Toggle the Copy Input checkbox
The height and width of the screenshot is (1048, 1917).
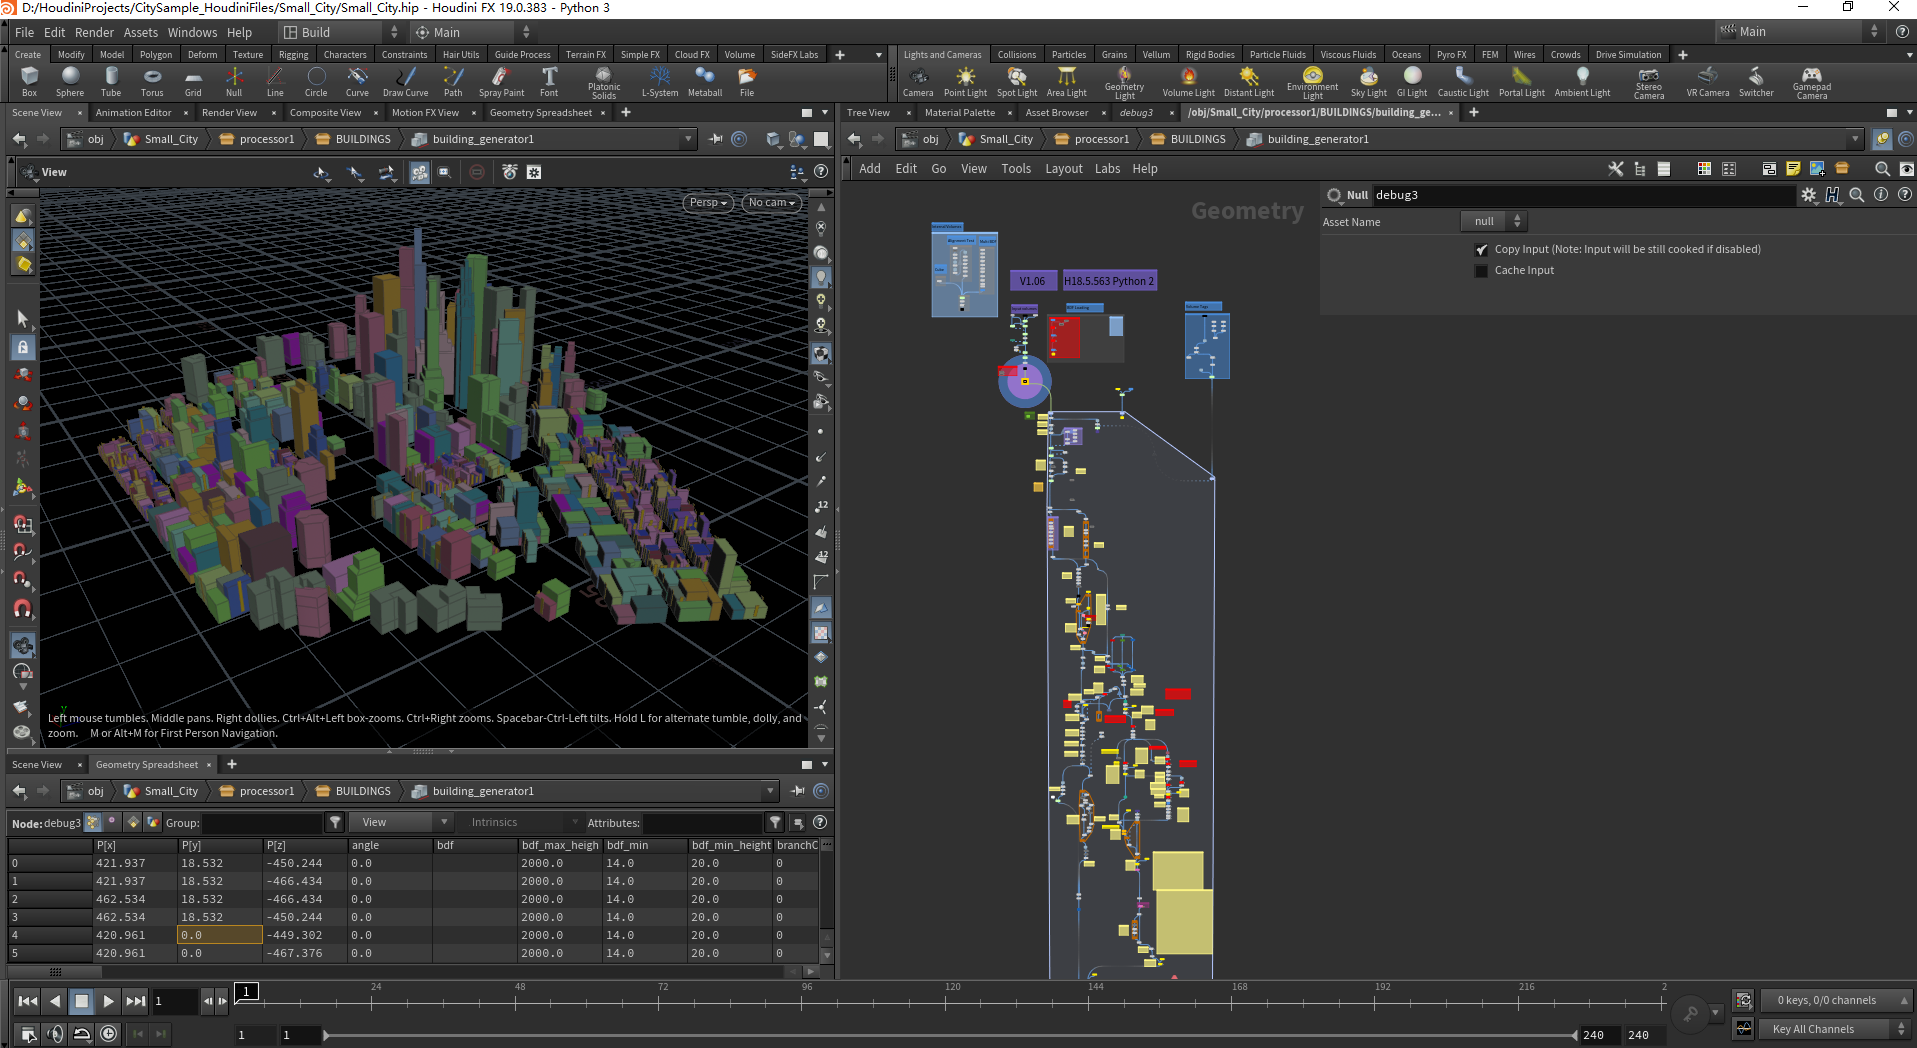[x=1481, y=250]
